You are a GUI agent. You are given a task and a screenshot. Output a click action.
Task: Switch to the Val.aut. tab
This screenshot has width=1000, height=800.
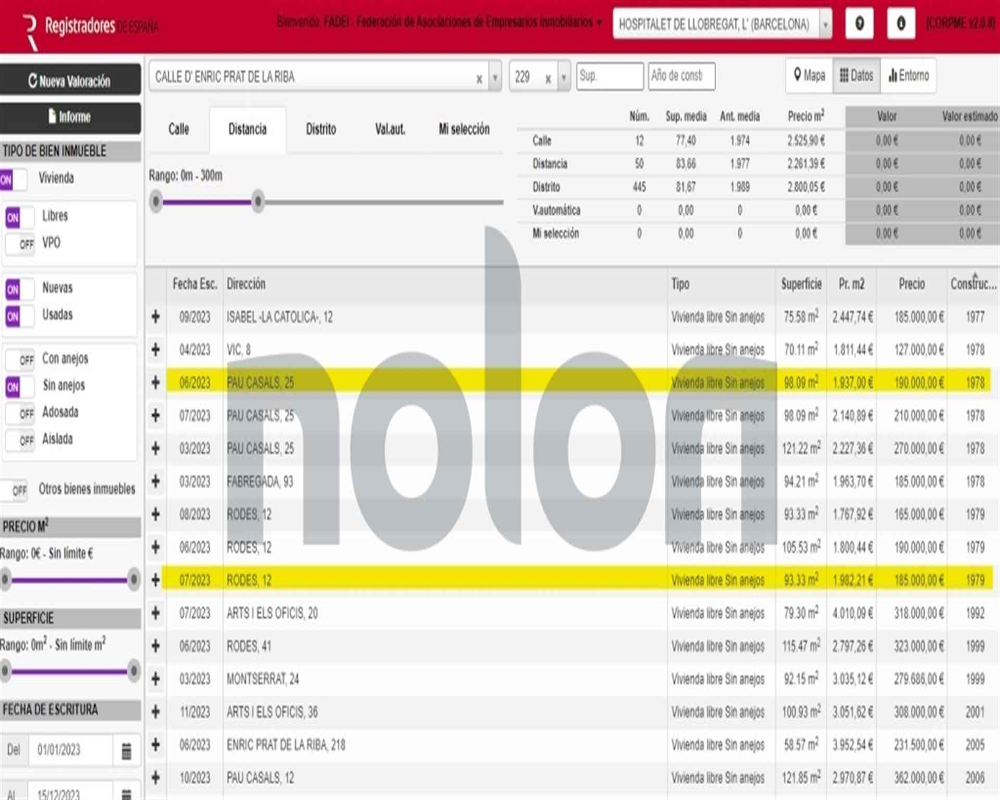tap(390, 130)
